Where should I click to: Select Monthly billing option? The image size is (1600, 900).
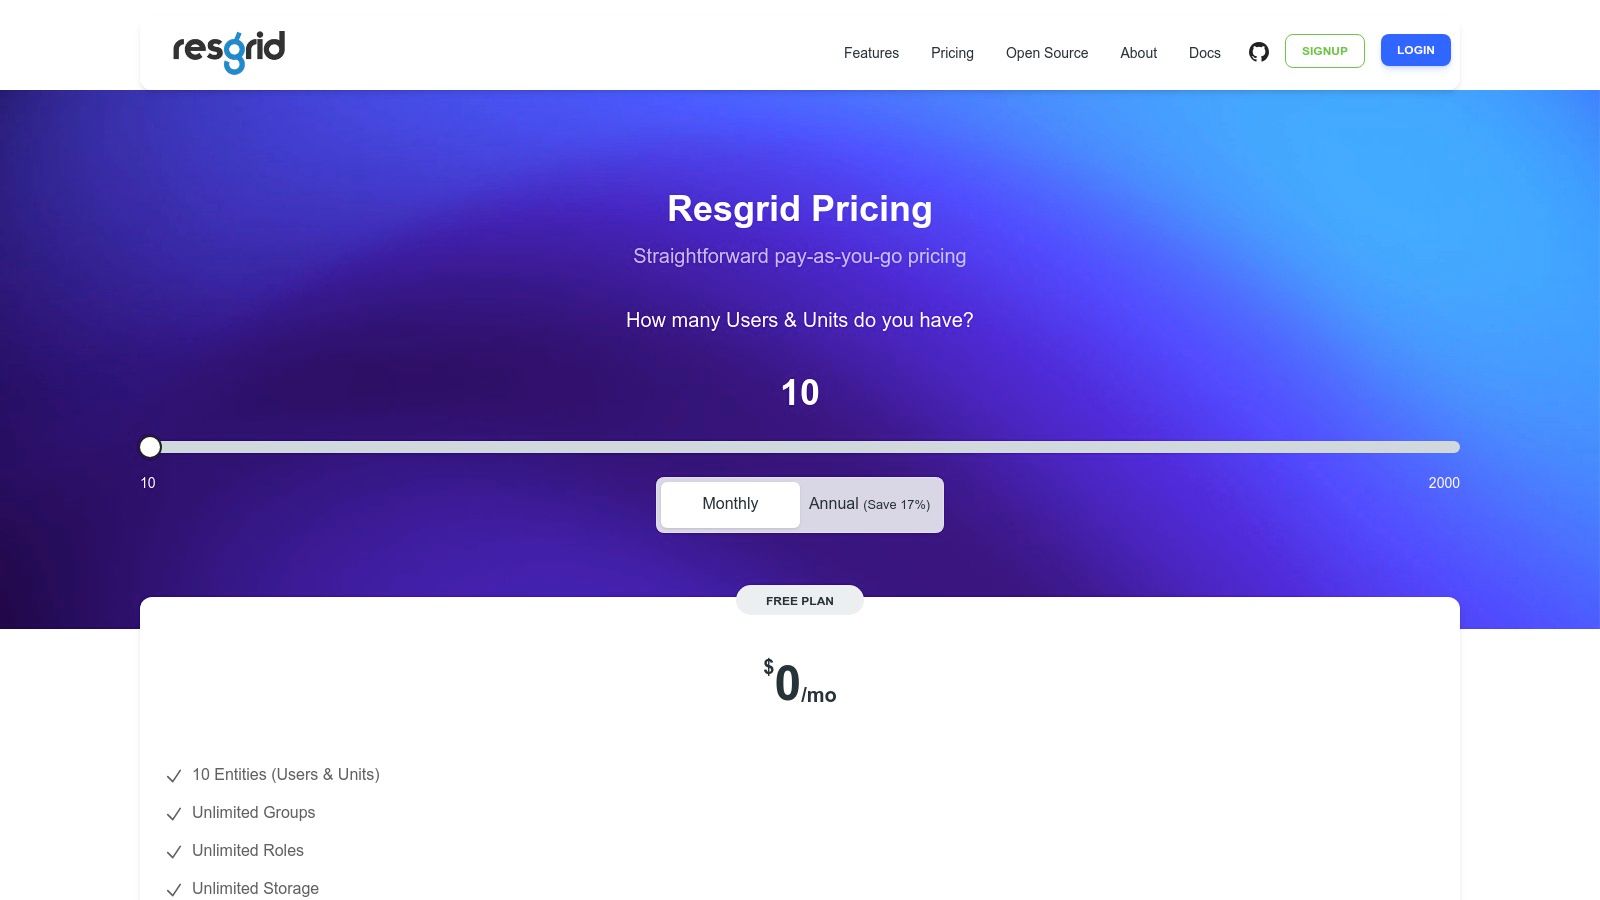730,504
